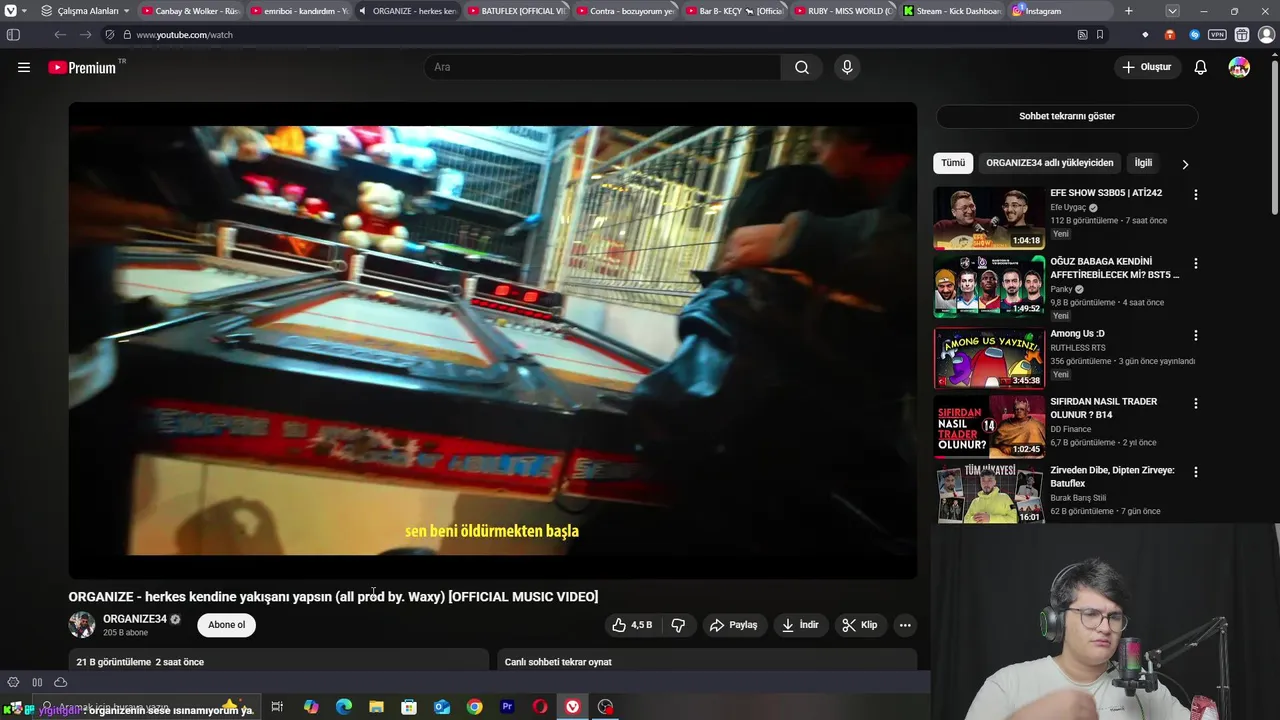The width and height of the screenshot is (1280, 720).
Task: Open options for SIFIRDAN NASIL TRADER video
Action: [1195, 404]
